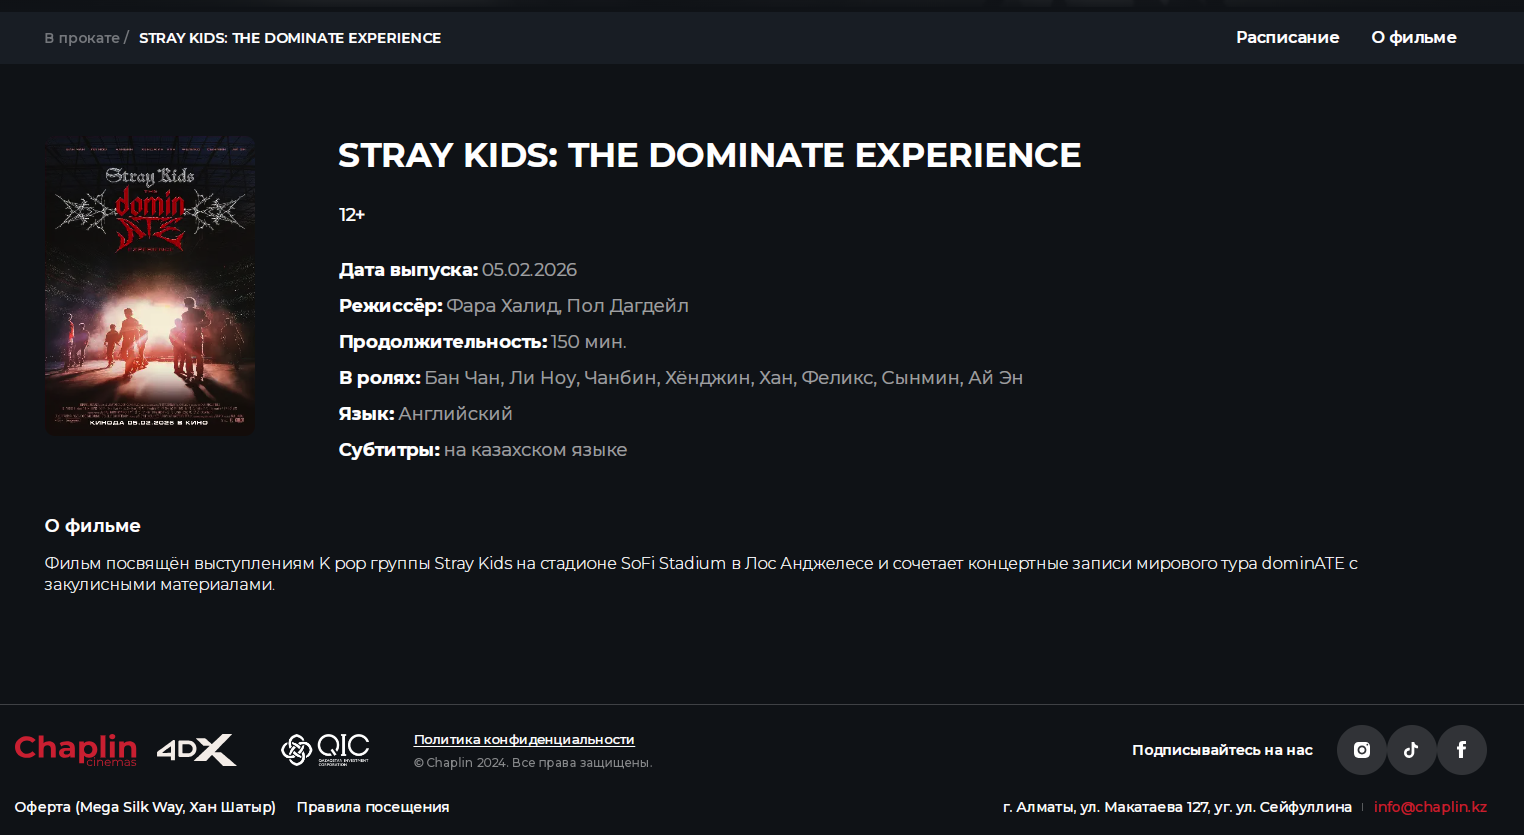
Task: Click the О фильме section heading
Action: coord(92,526)
